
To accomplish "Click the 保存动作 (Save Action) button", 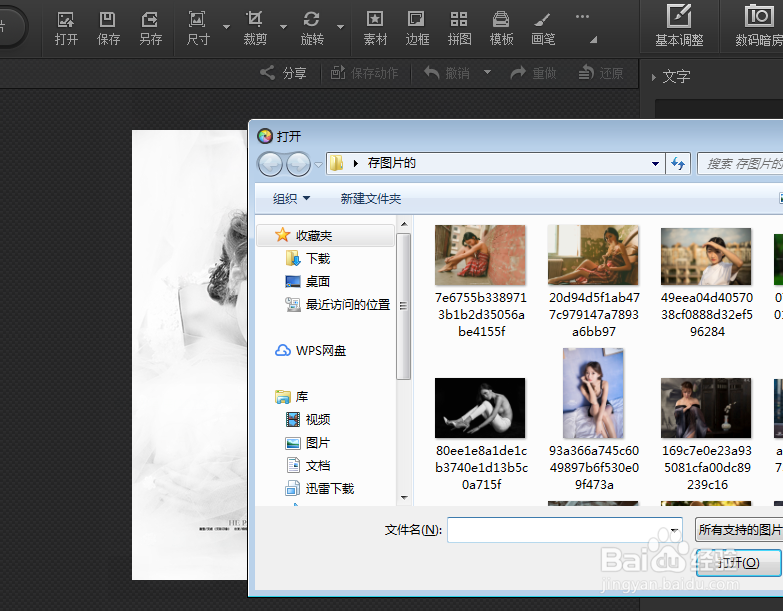I will [x=365, y=73].
